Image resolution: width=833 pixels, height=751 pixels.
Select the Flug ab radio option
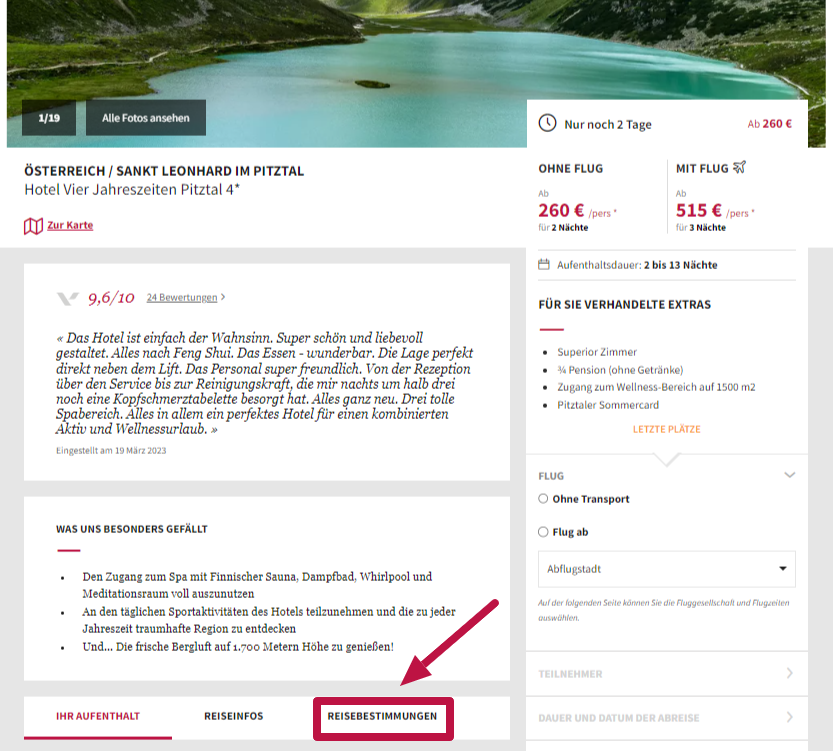(x=543, y=532)
